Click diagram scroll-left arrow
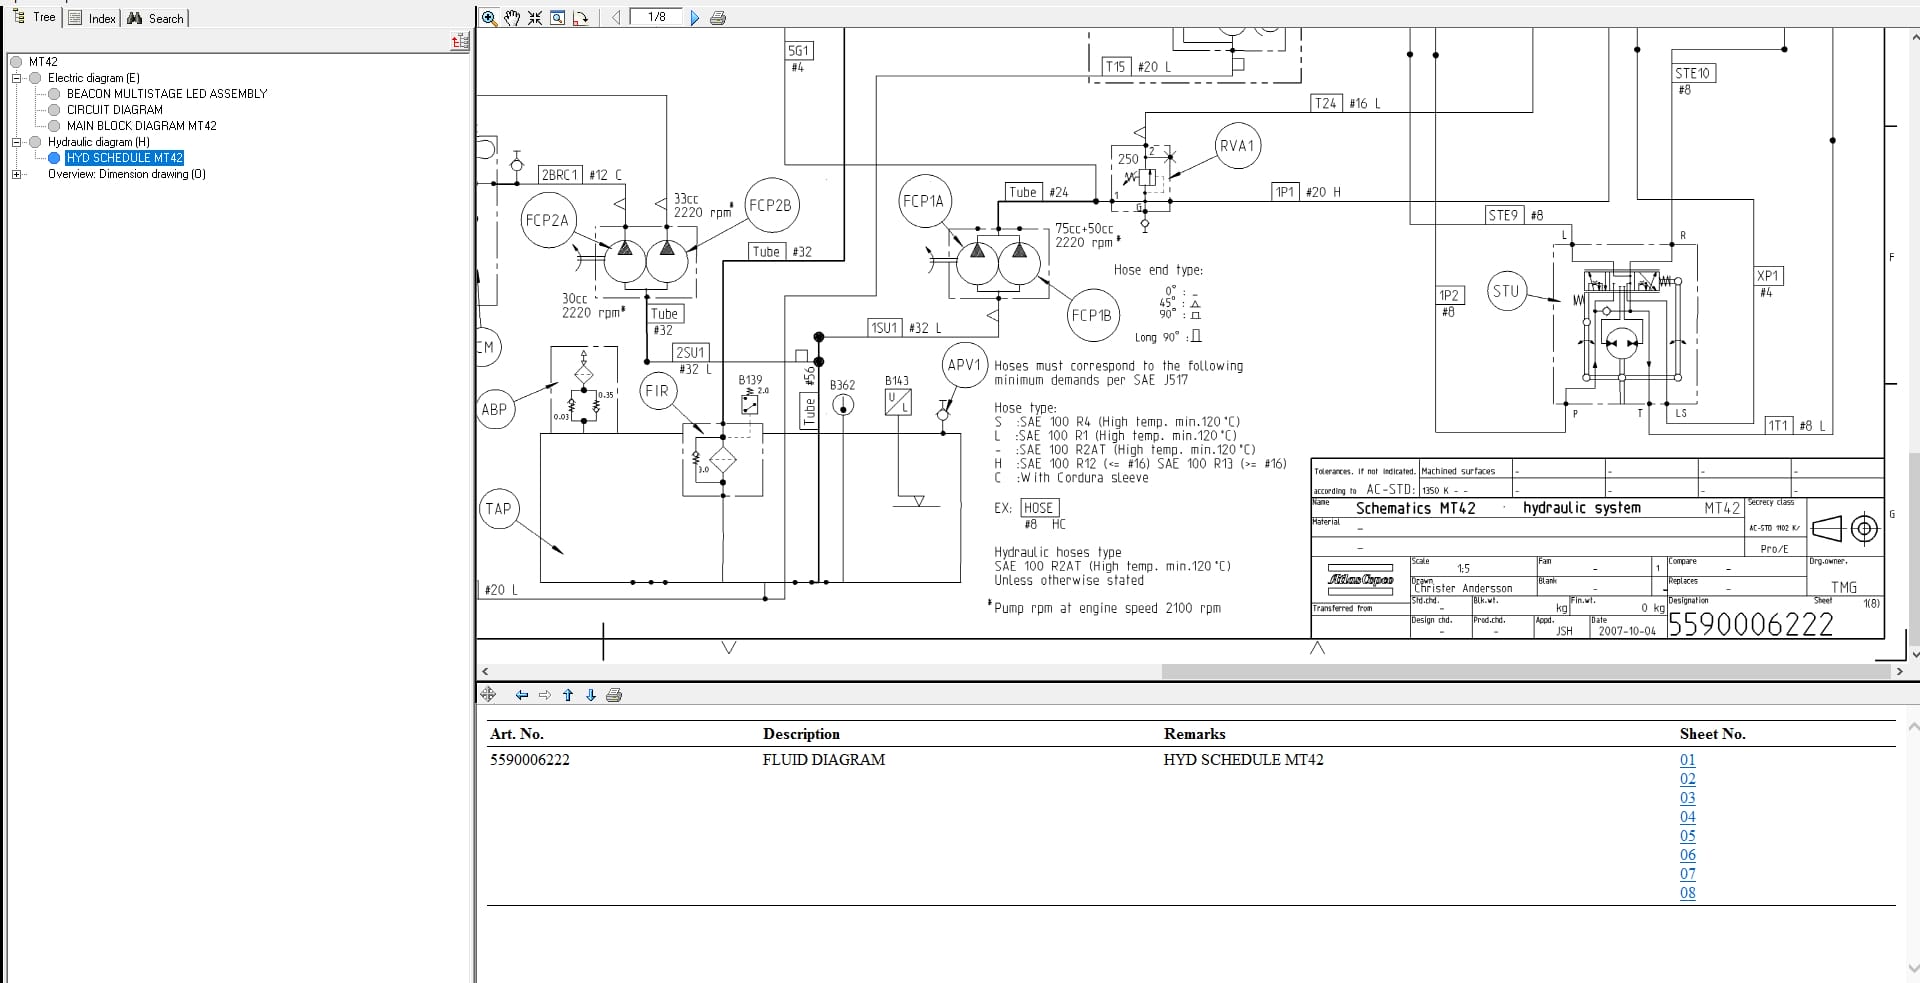This screenshot has width=1920, height=983. click(x=485, y=671)
